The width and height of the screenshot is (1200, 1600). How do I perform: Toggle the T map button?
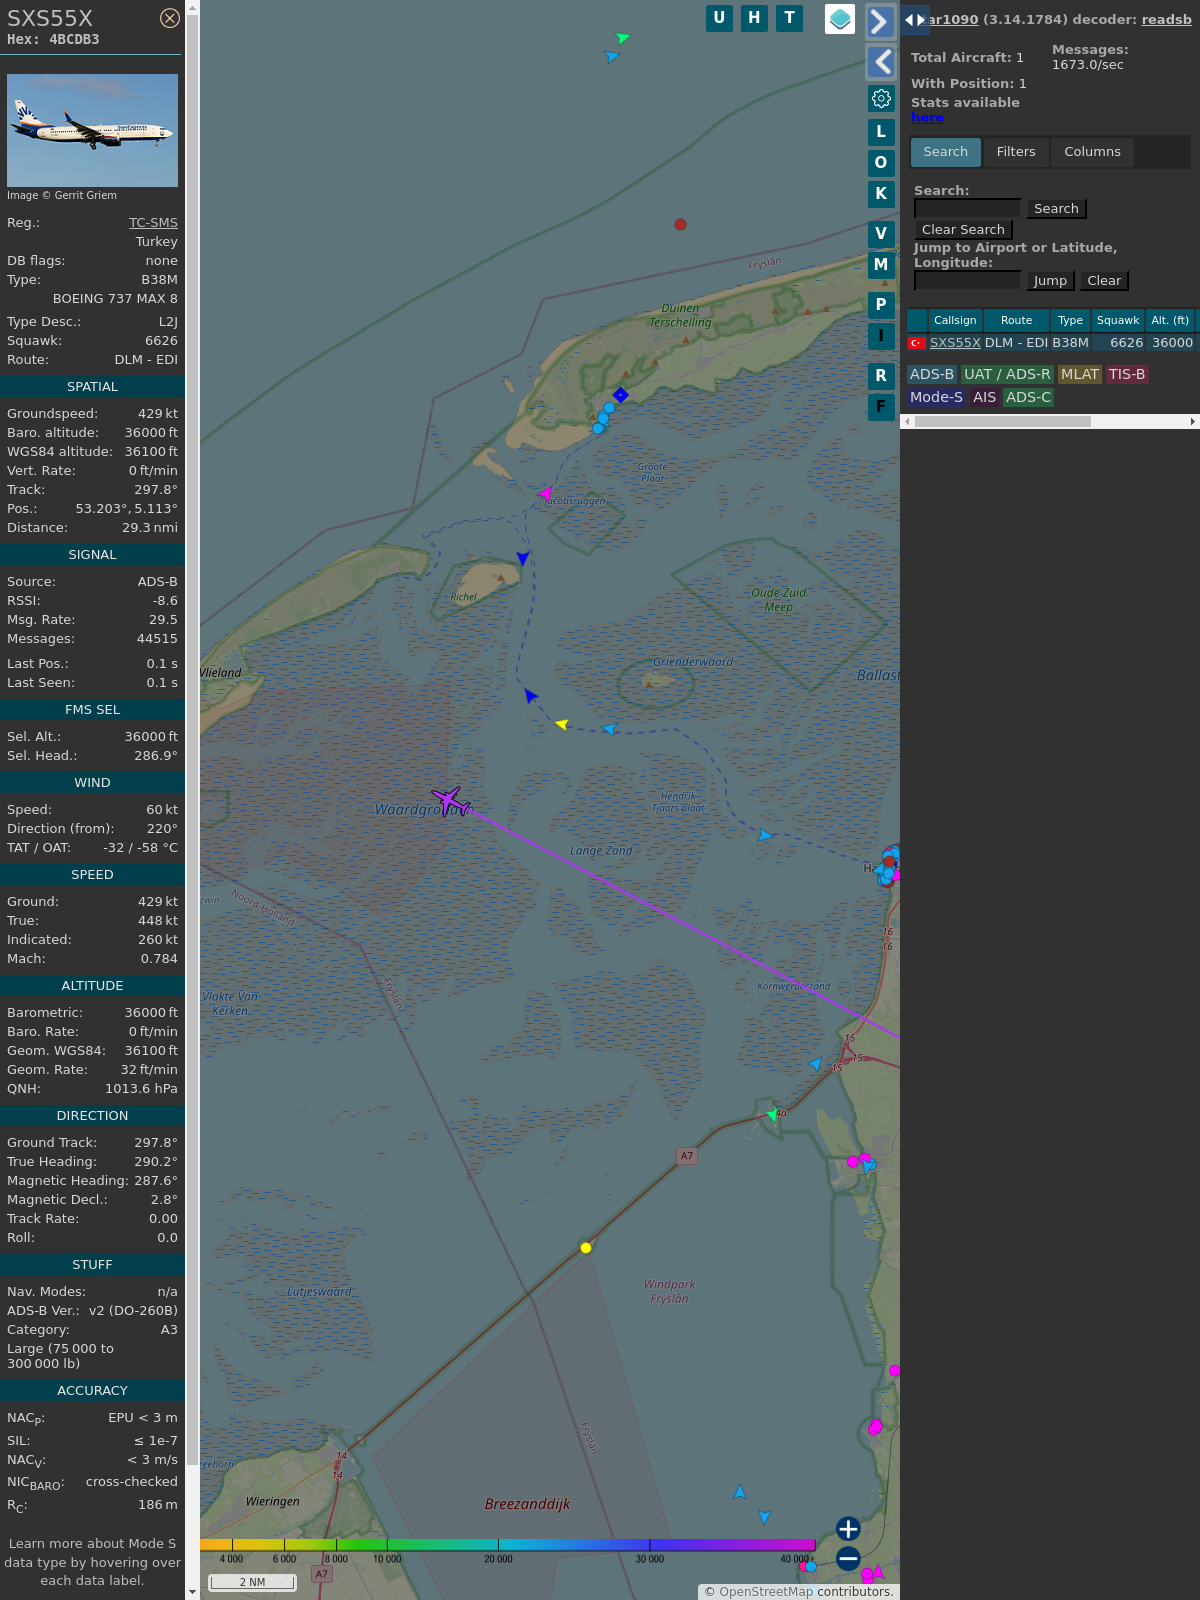tap(790, 18)
